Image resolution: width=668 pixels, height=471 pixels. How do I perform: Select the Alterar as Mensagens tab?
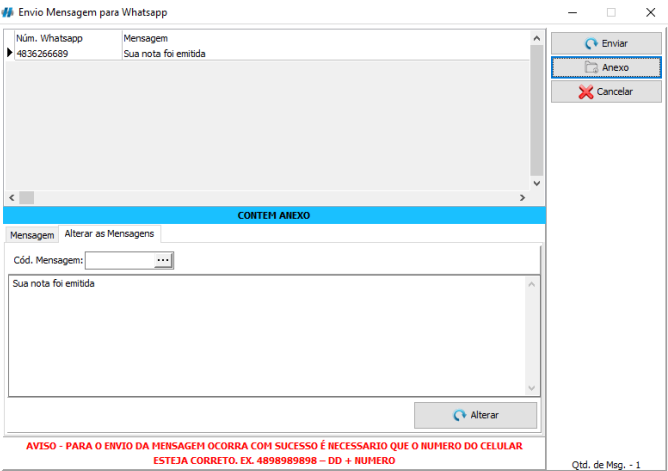tap(109, 233)
